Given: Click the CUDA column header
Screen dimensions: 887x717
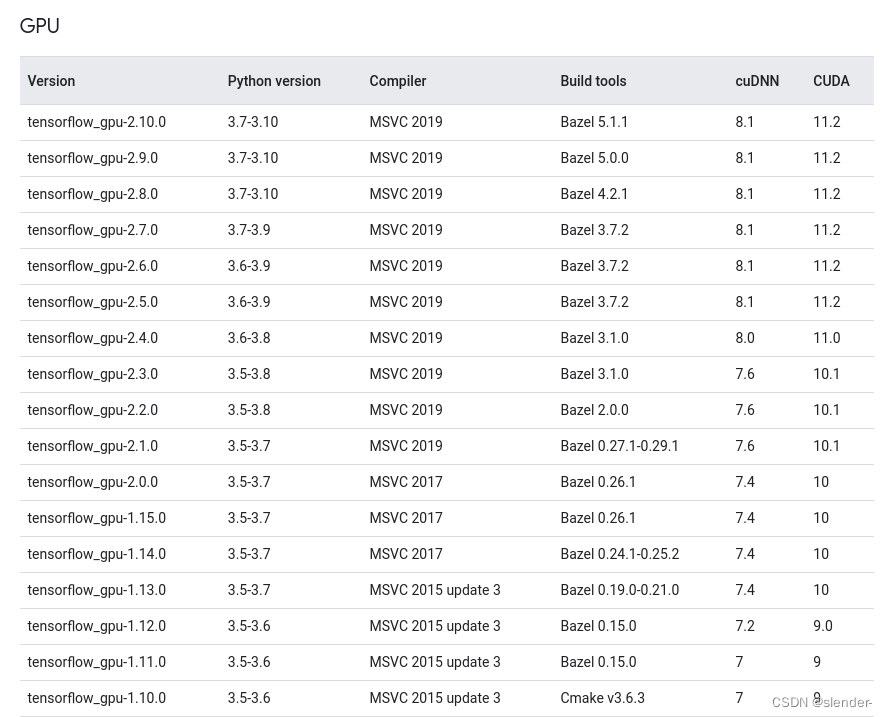Looking at the screenshot, I should coord(831,81).
